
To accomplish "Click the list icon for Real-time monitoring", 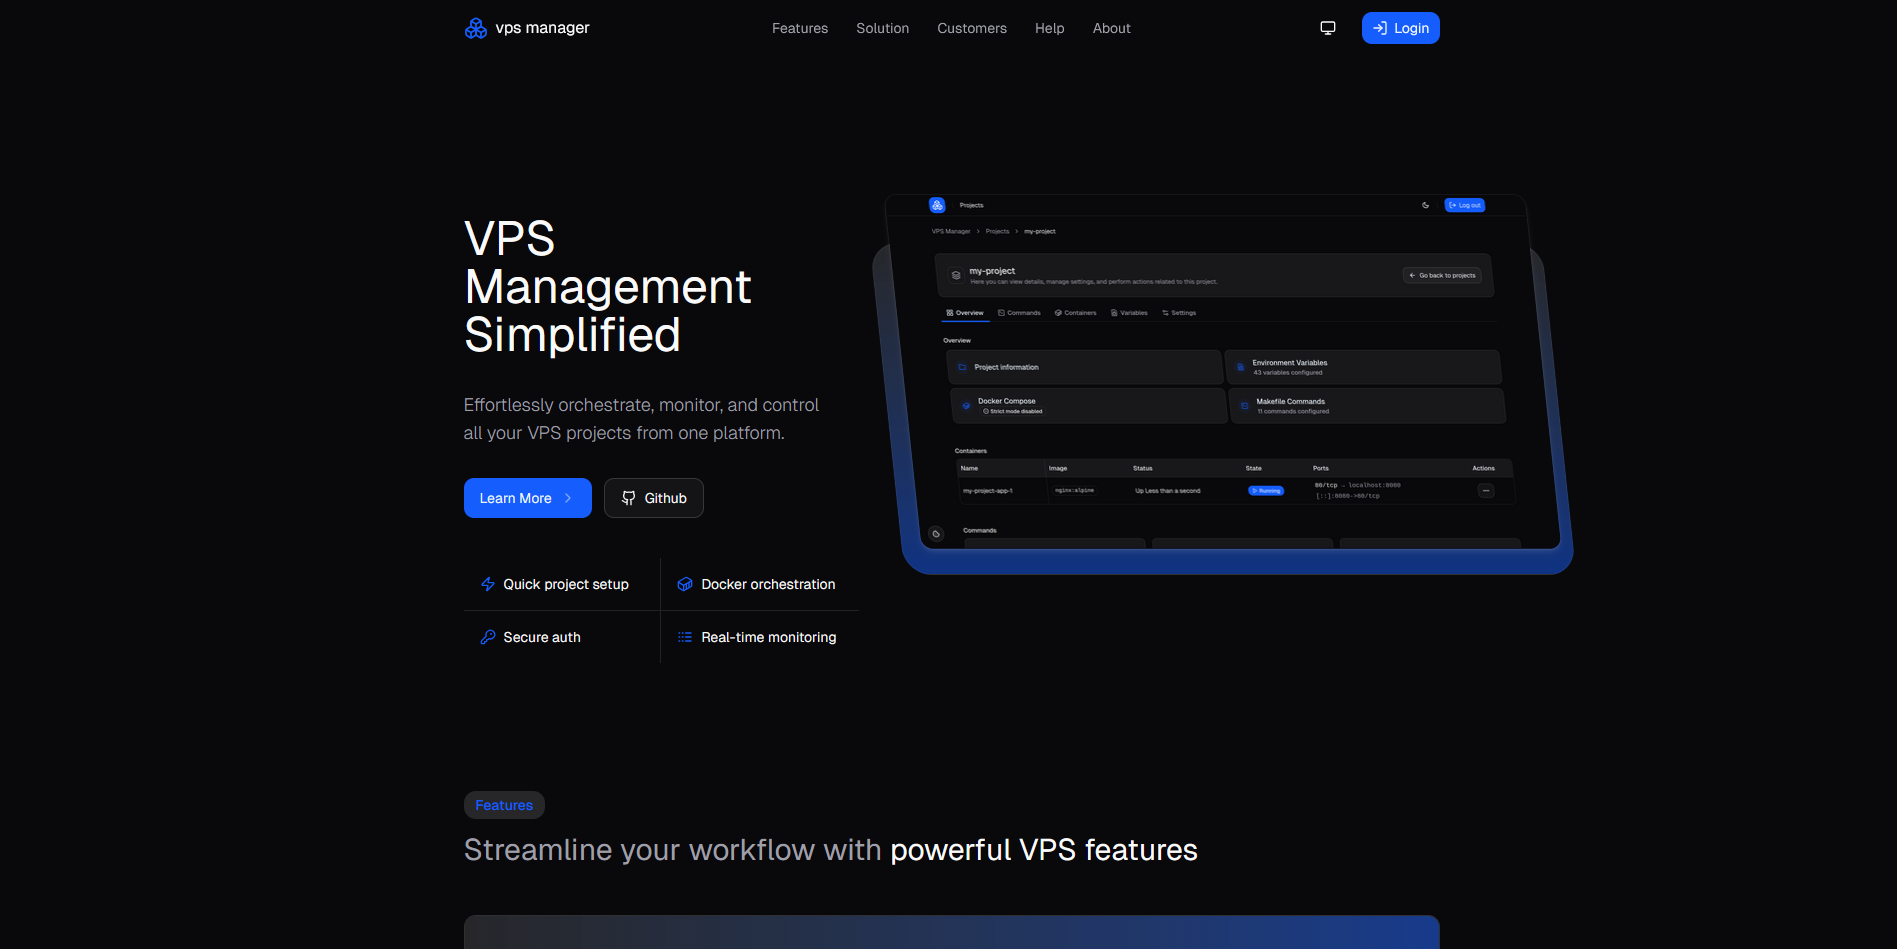I will 685,637.
